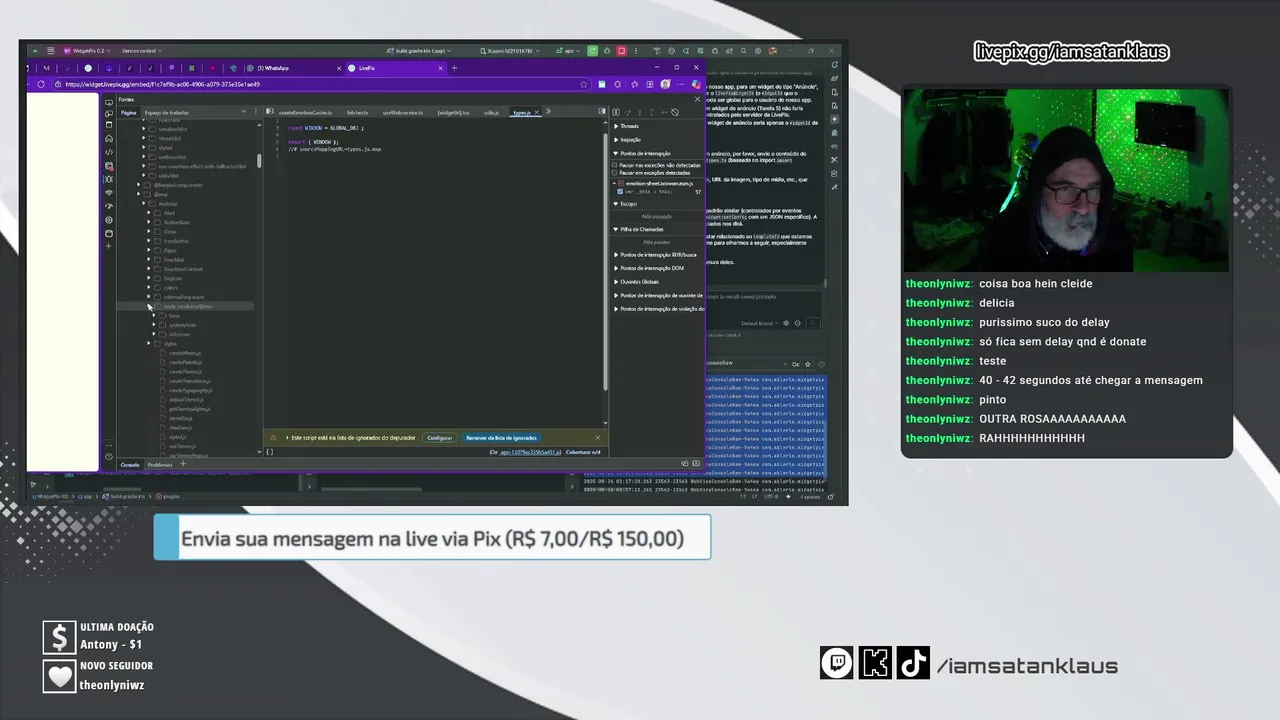Switch to fetcher.ts editor tab

pyautogui.click(x=357, y=113)
